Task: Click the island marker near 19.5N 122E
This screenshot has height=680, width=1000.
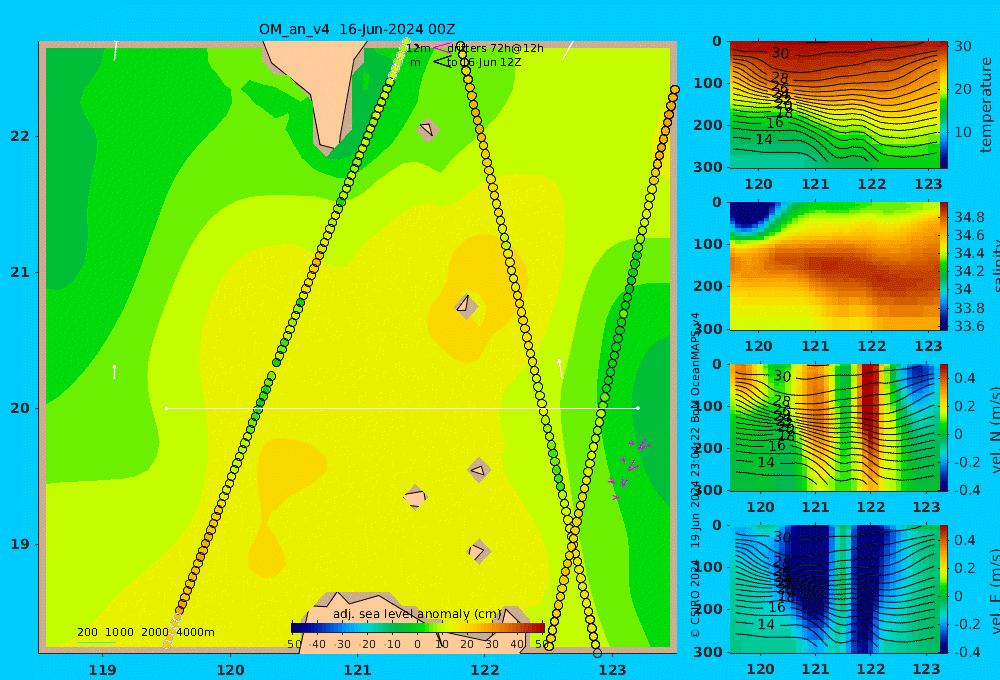Action: 479,471
